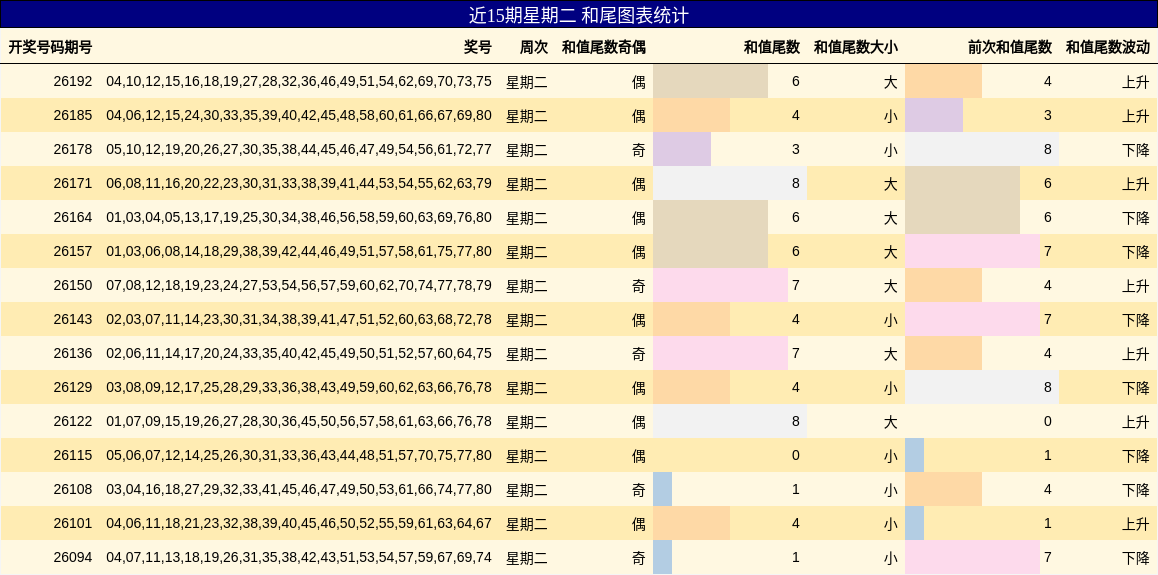Select issue number 26164

pos(73,217)
